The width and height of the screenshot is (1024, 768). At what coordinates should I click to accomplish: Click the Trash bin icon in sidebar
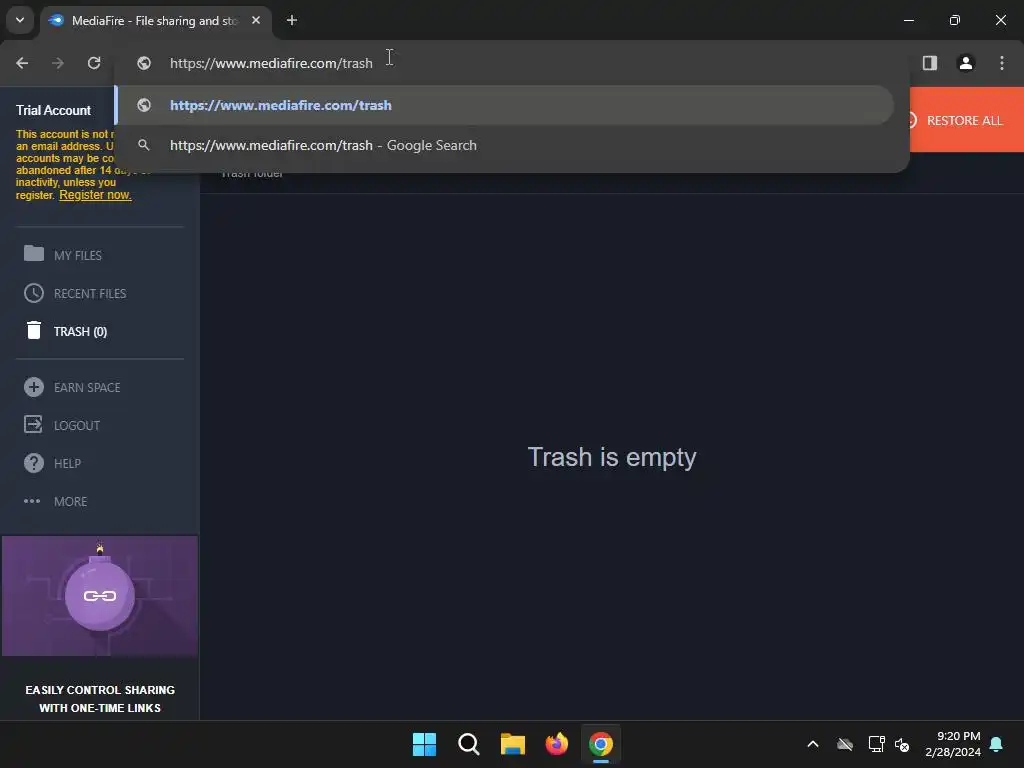[34, 330]
